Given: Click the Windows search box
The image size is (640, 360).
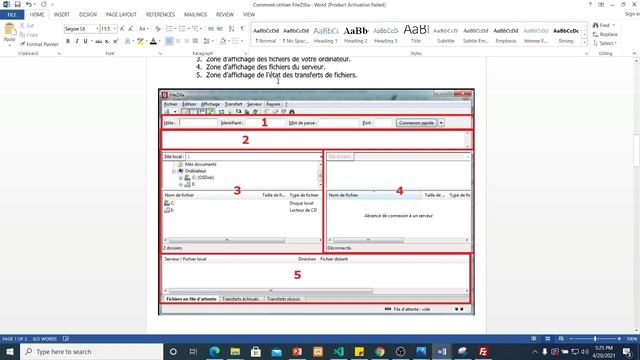Looking at the screenshot, I should [91, 351].
